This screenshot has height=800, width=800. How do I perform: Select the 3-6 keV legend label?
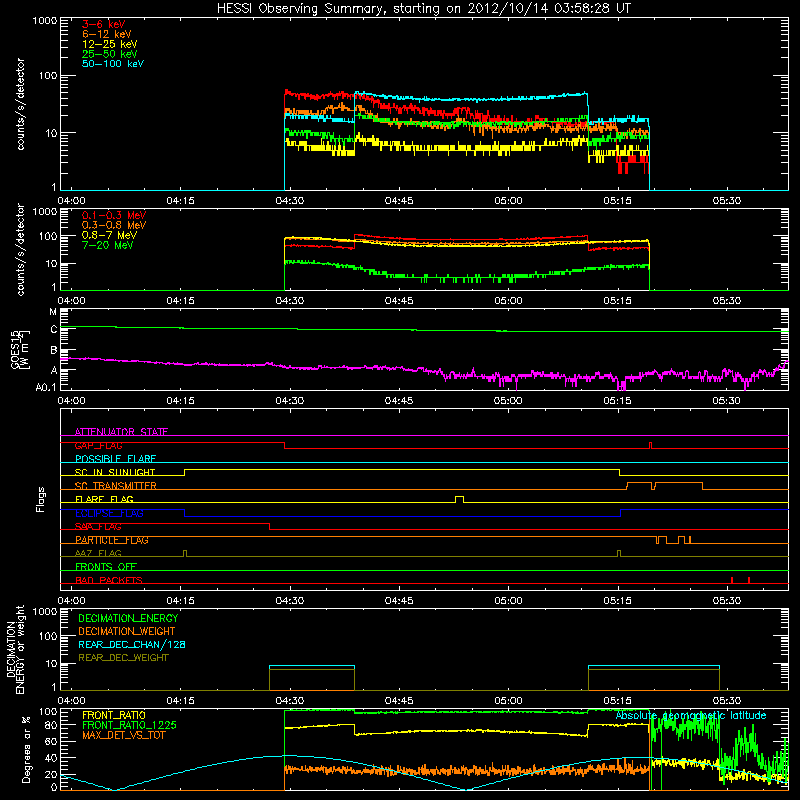pos(104,24)
